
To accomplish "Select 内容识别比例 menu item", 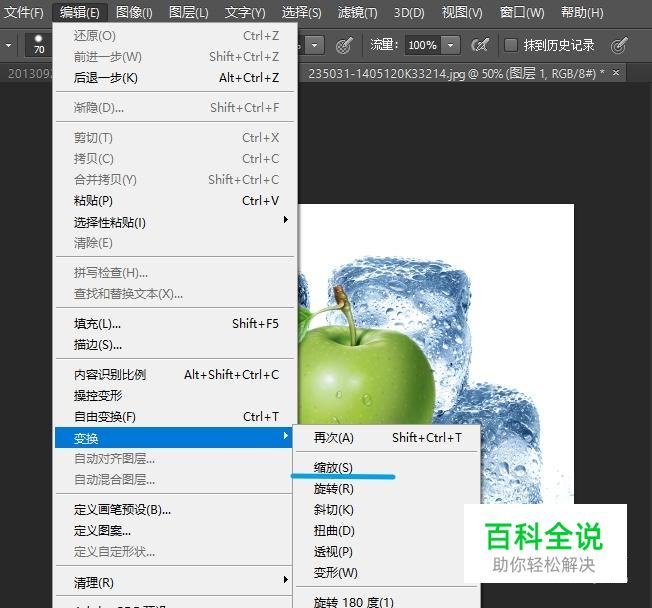I will [x=176, y=375].
